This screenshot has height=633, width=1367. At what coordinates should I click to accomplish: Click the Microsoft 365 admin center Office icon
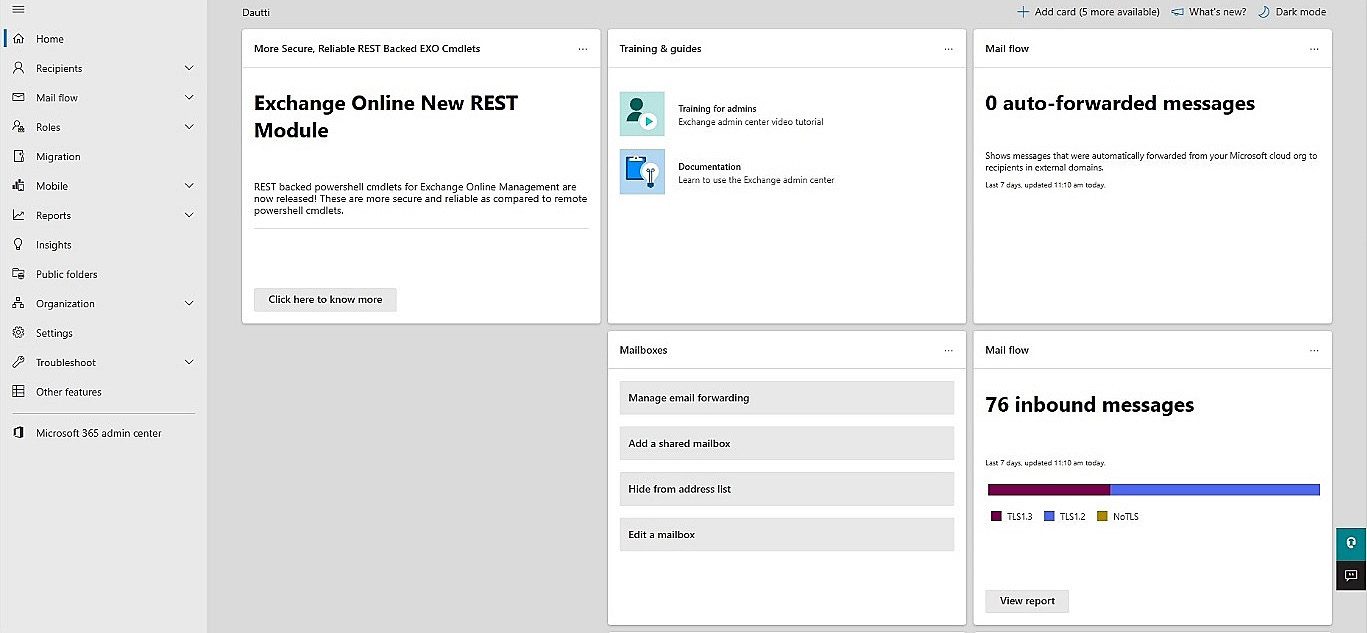(x=18, y=433)
